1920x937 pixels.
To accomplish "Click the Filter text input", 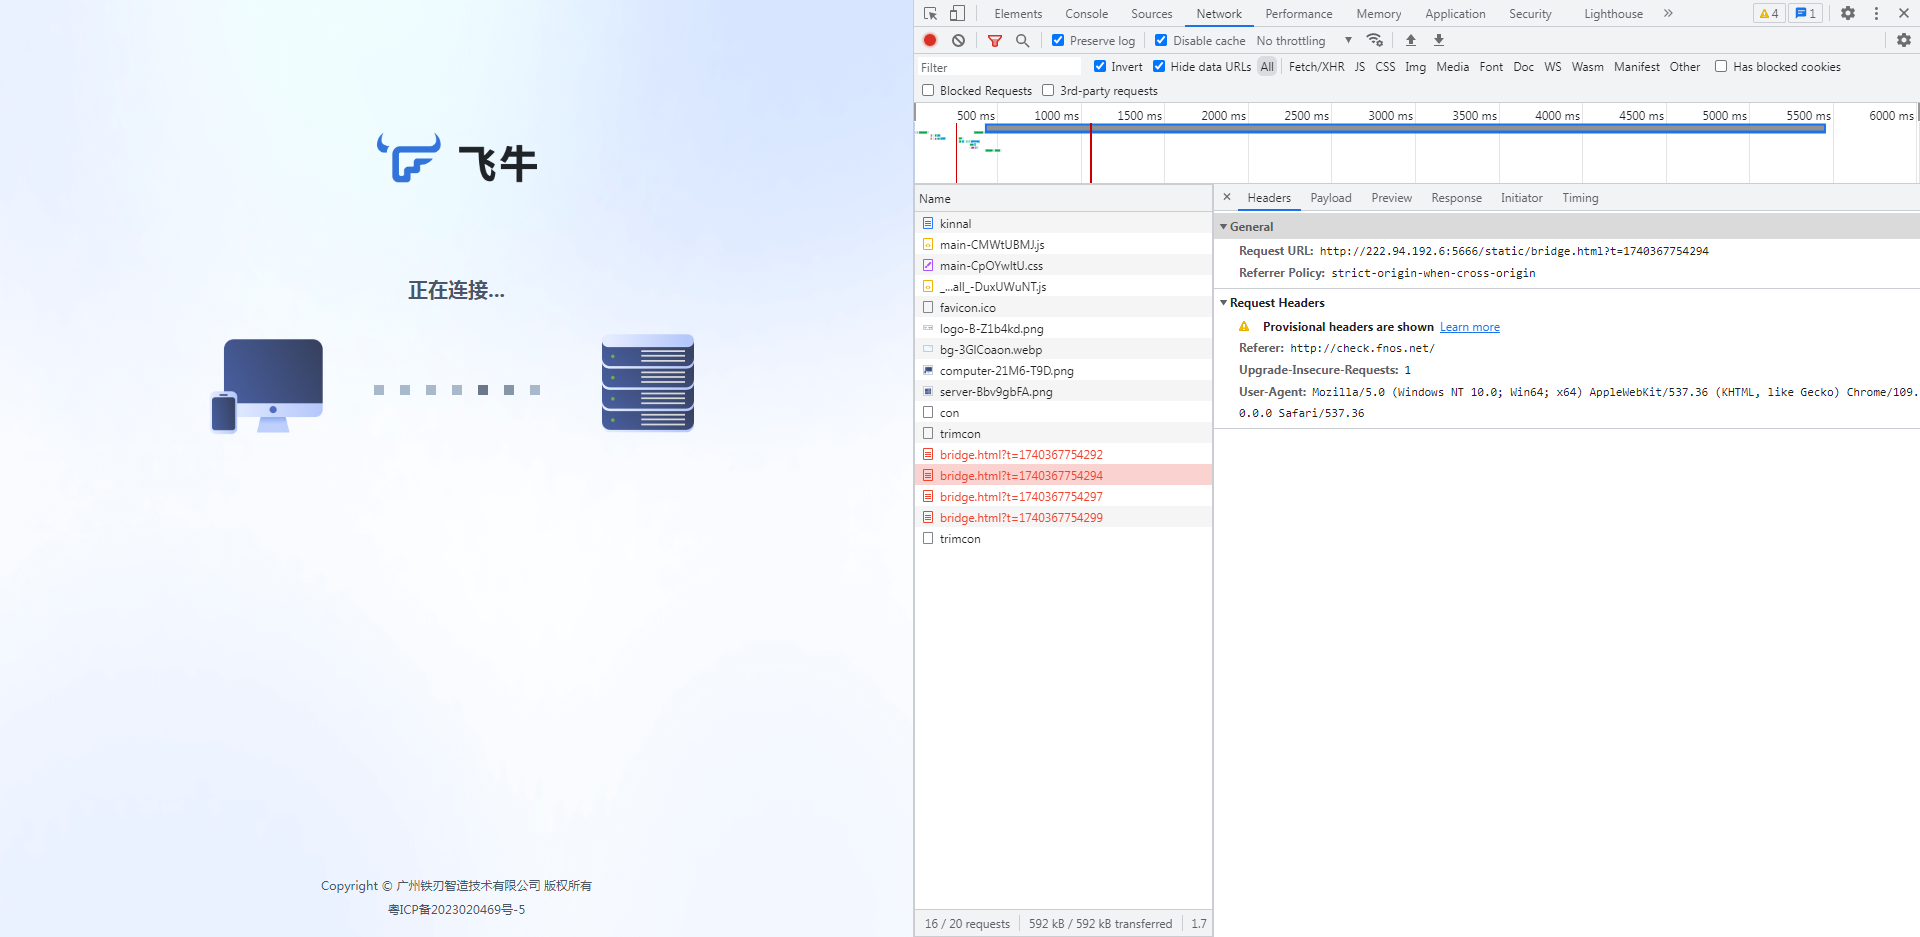I will 999,67.
